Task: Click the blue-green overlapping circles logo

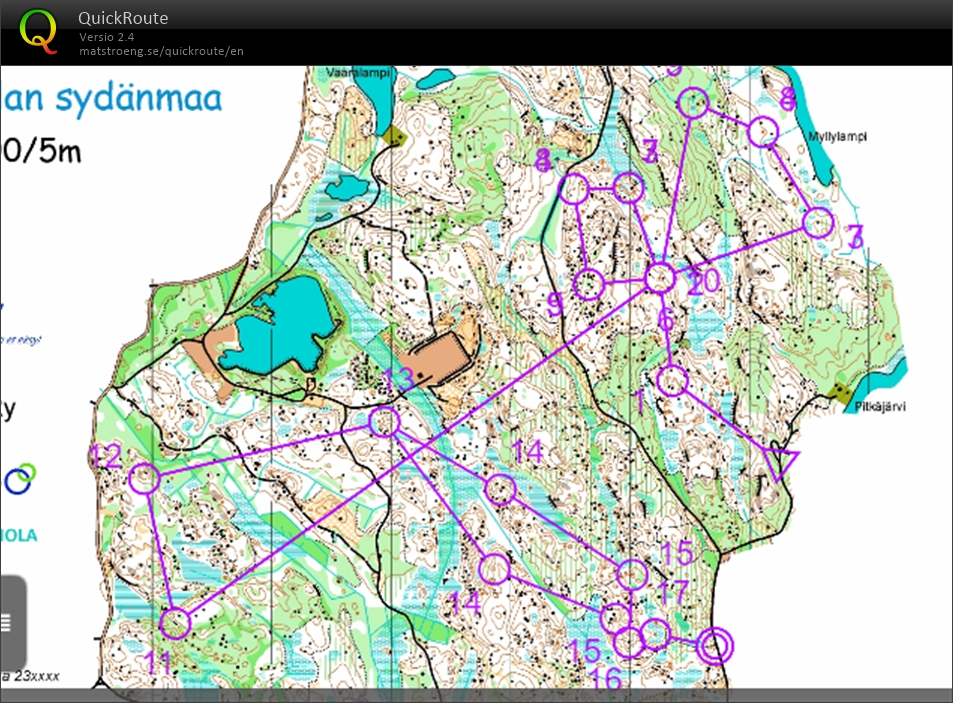Action: point(20,480)
